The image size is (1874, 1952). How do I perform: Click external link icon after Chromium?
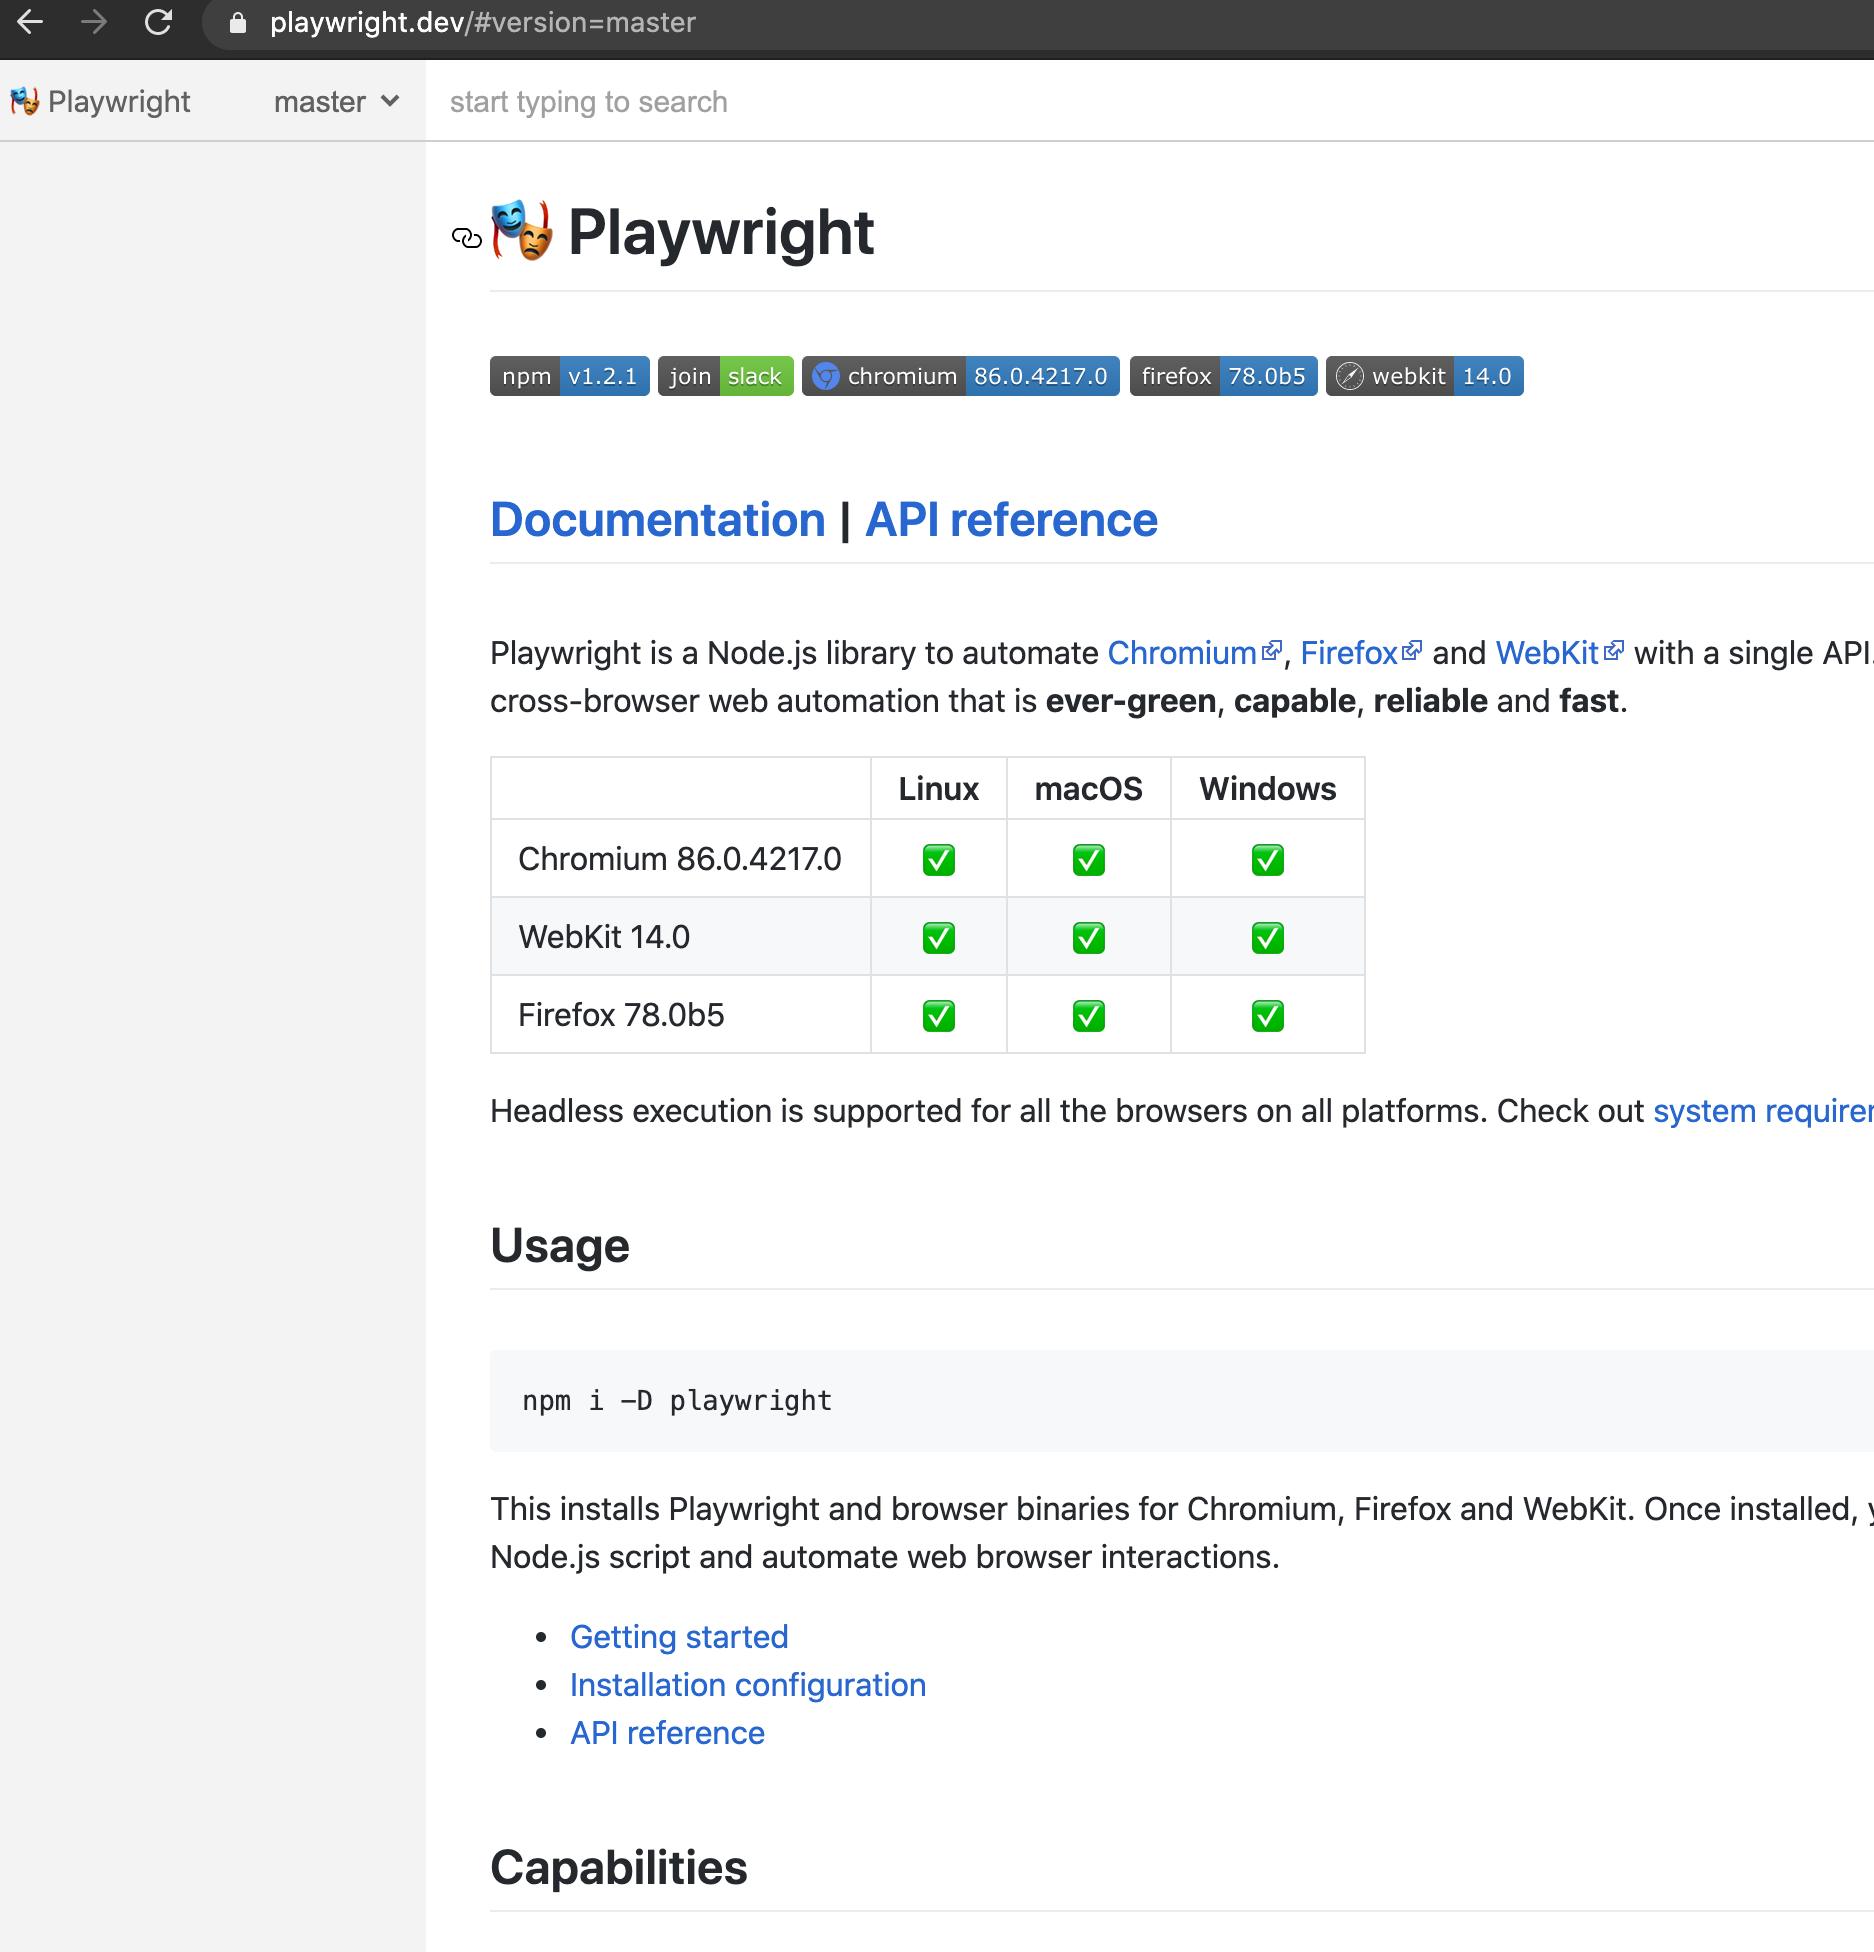(x=1271, y=651)
